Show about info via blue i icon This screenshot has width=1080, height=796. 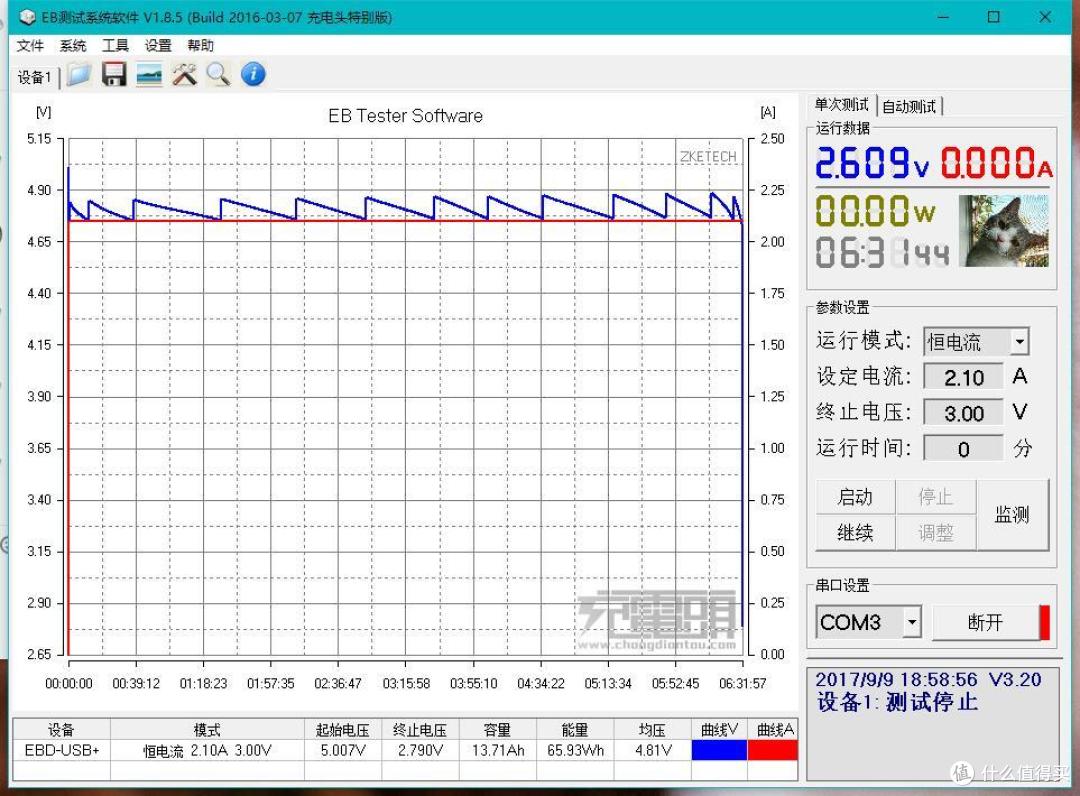point(253,74)
